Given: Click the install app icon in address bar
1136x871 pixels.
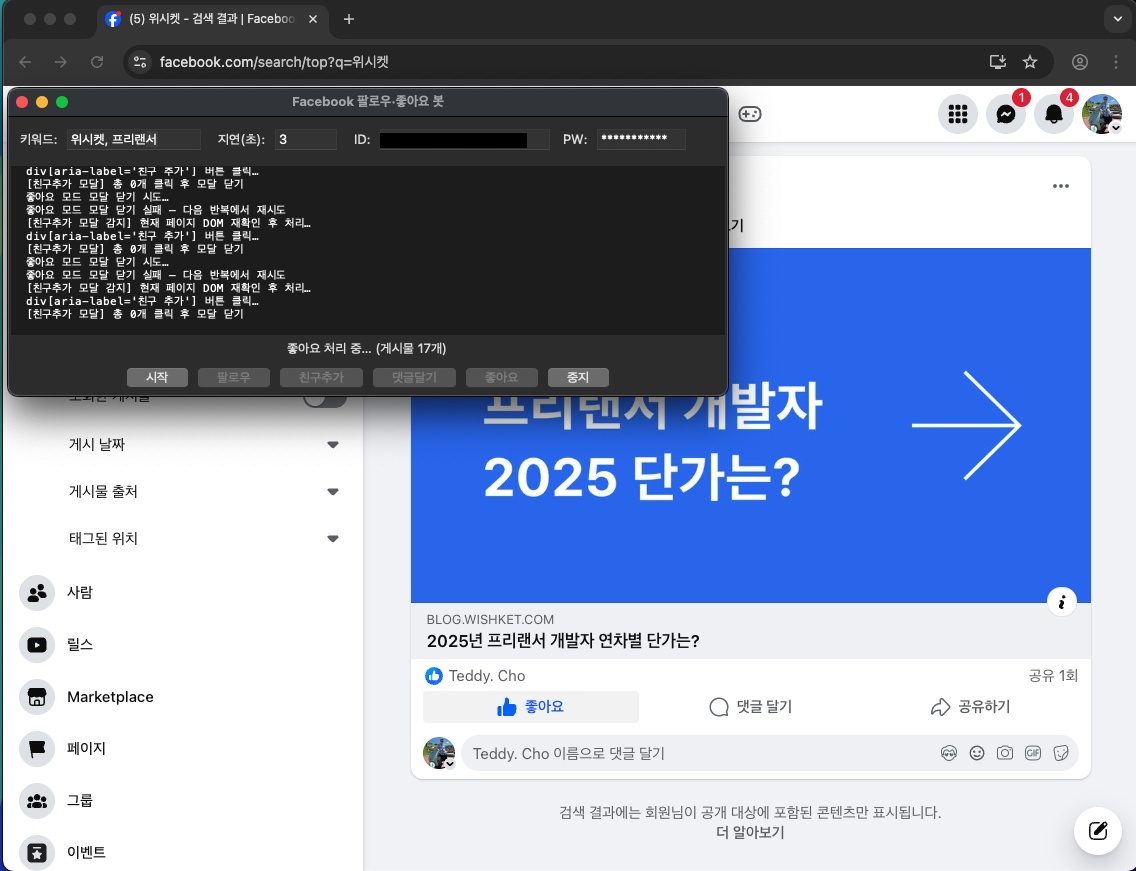Looking at the screenshot, I should pyautogui.click(x=998, y=62).
